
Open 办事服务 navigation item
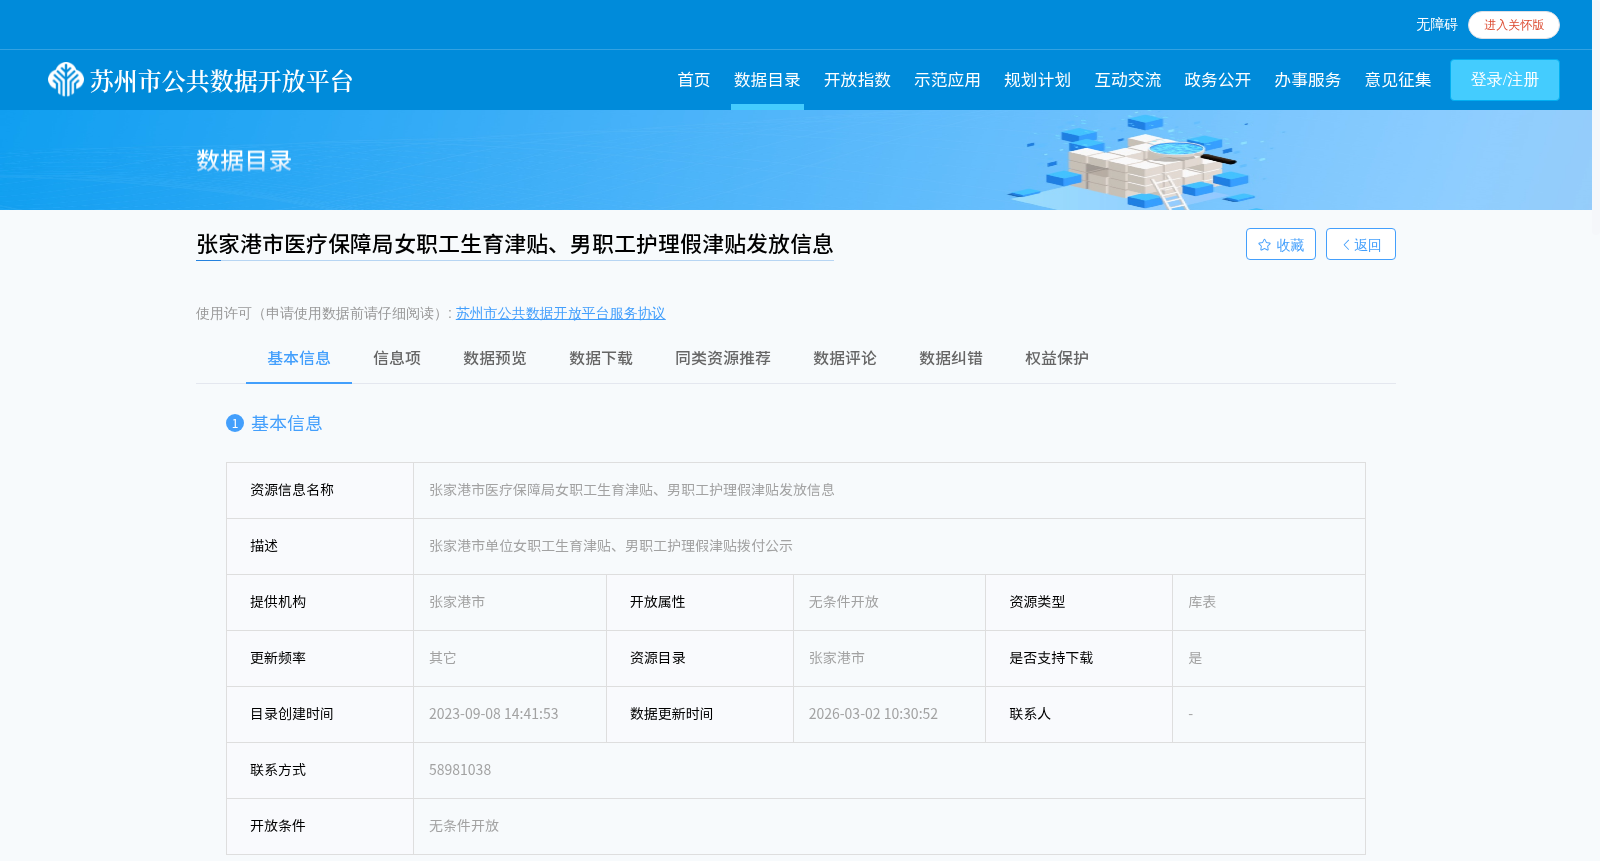click(x=1307, y=80)
